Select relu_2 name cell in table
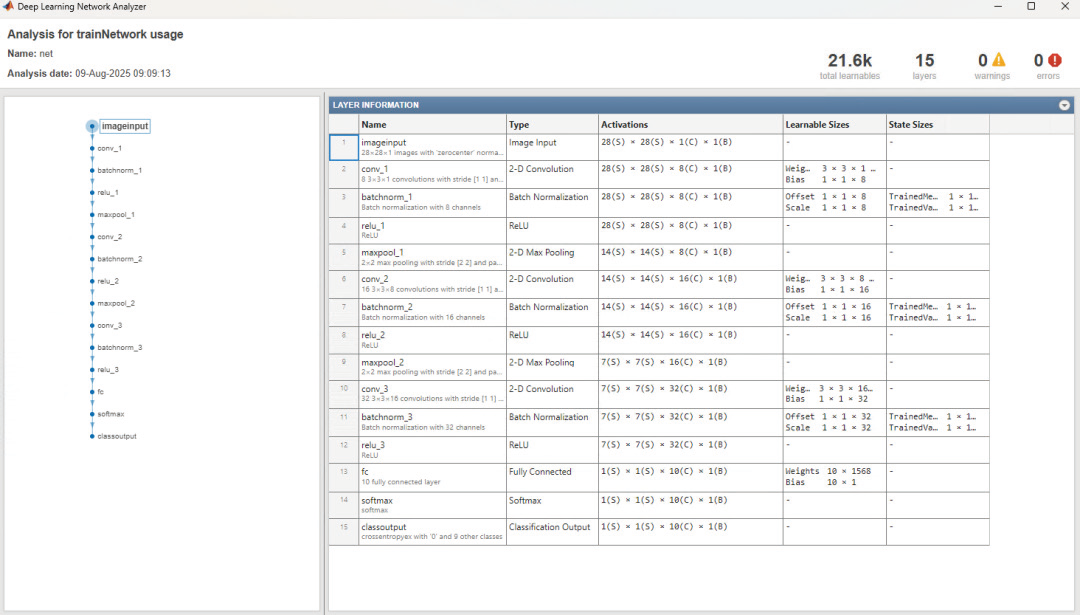Image resolution: width=1080 pixels, height=615 pixels. 433,340
